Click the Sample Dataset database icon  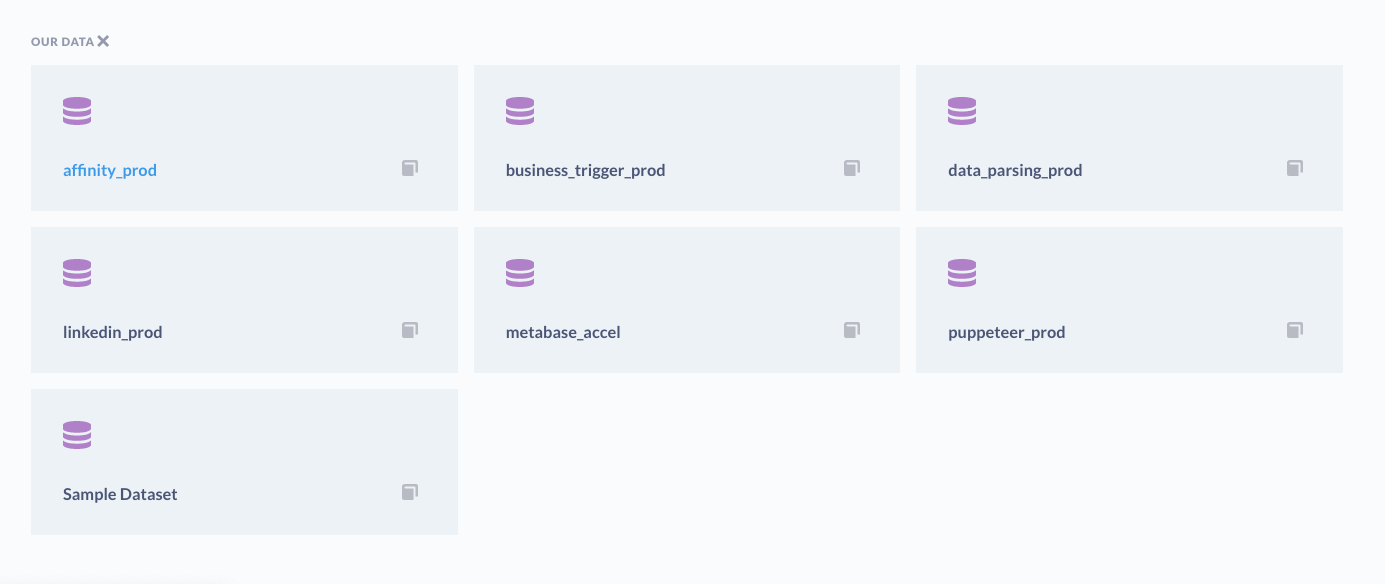point(77,435)
